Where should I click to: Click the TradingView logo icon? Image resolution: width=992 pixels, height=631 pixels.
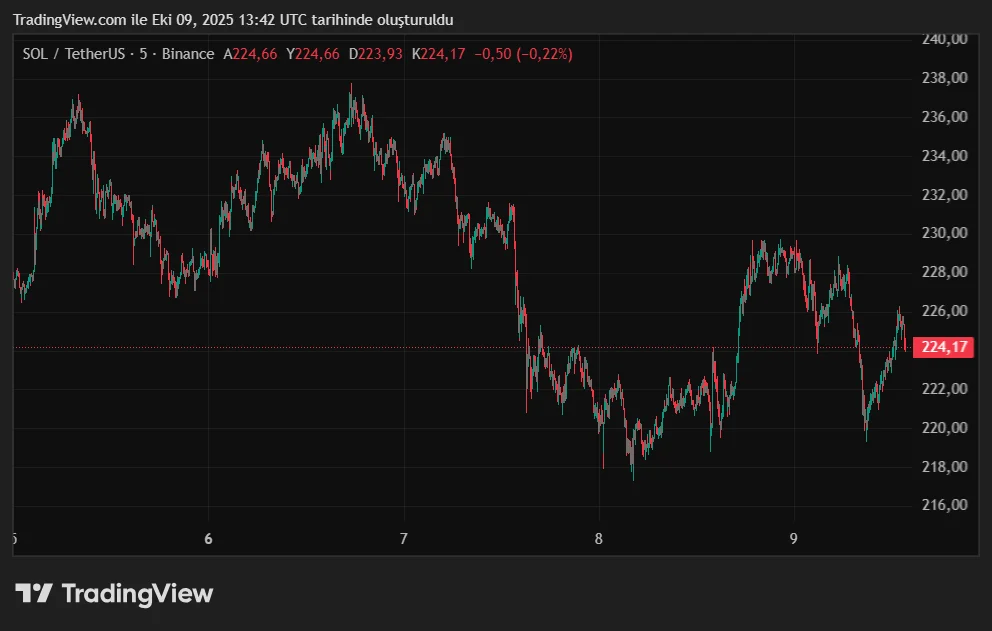33,593
